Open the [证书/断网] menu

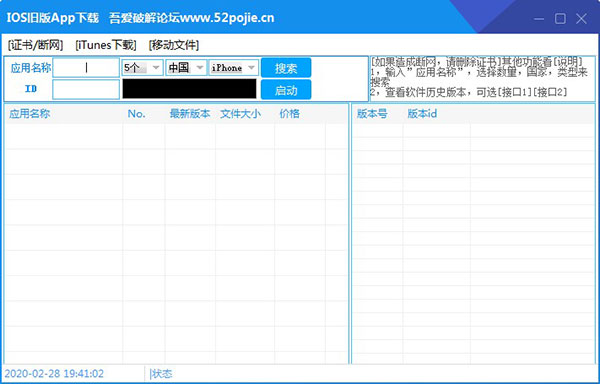(35, 45)
